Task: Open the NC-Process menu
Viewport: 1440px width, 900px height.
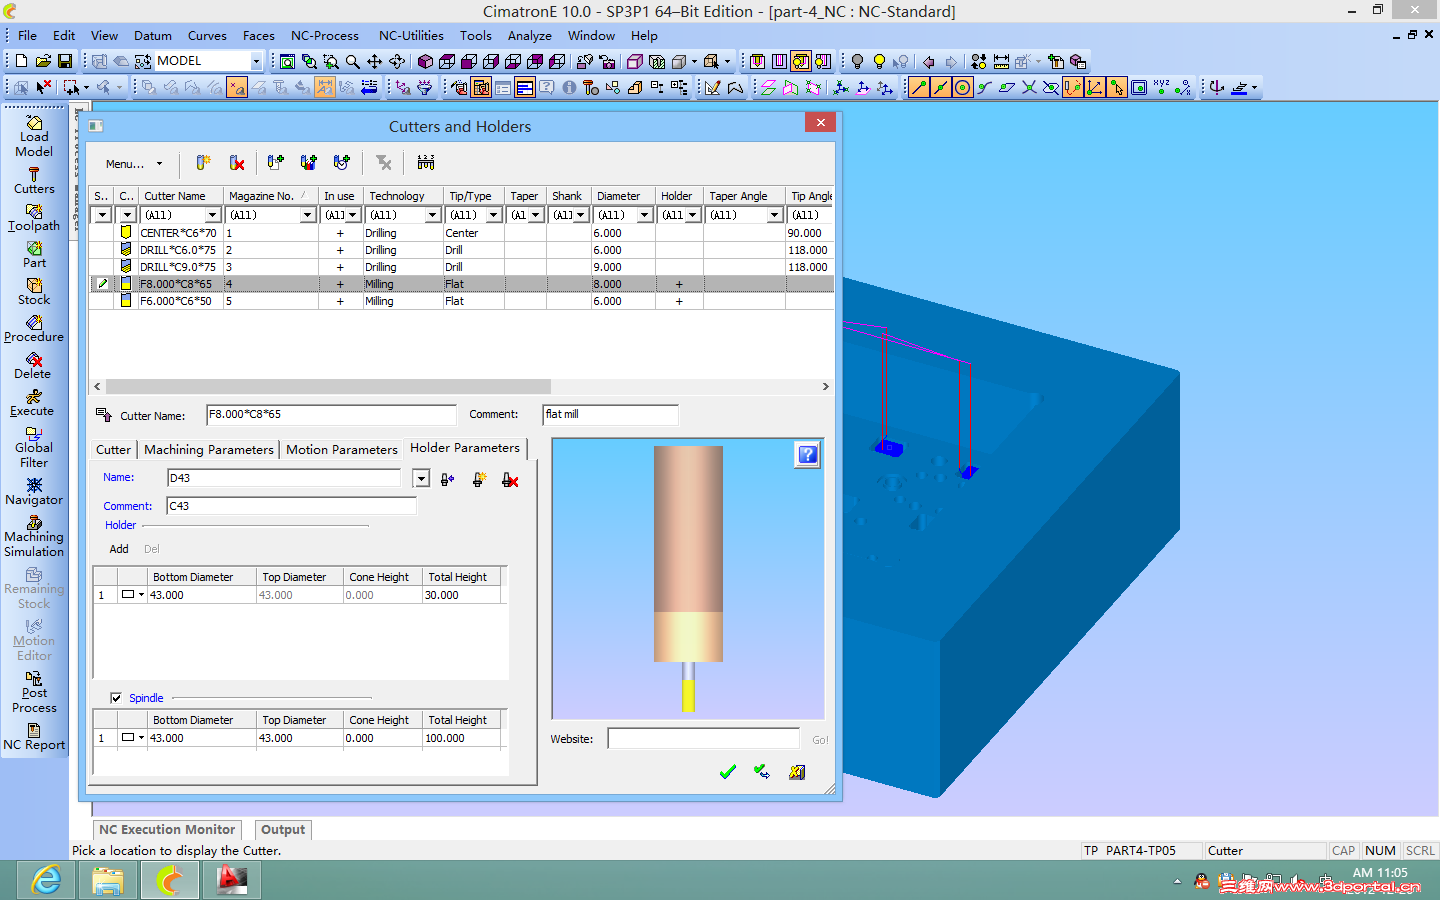Action: click(325, 35)
